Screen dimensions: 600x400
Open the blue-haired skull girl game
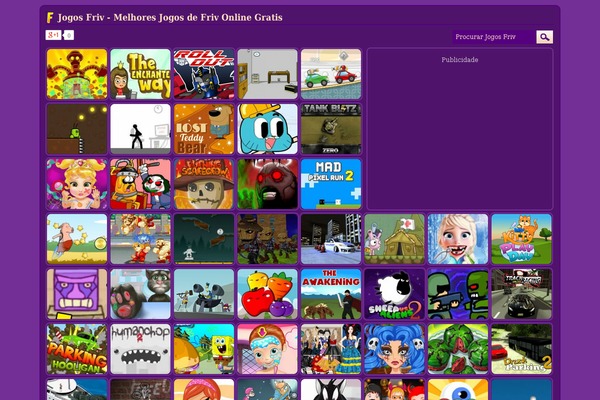[x=395, y=349]
